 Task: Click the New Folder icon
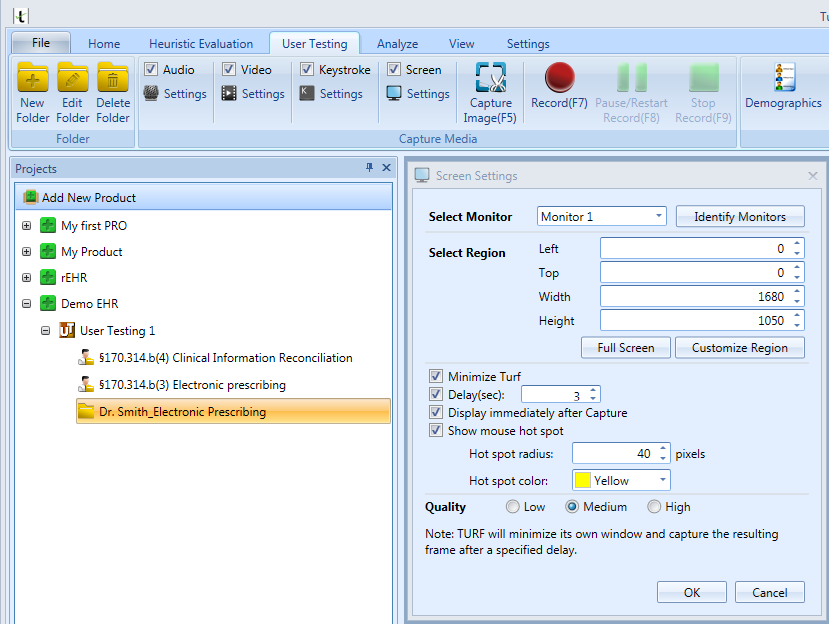coord(32,78)
